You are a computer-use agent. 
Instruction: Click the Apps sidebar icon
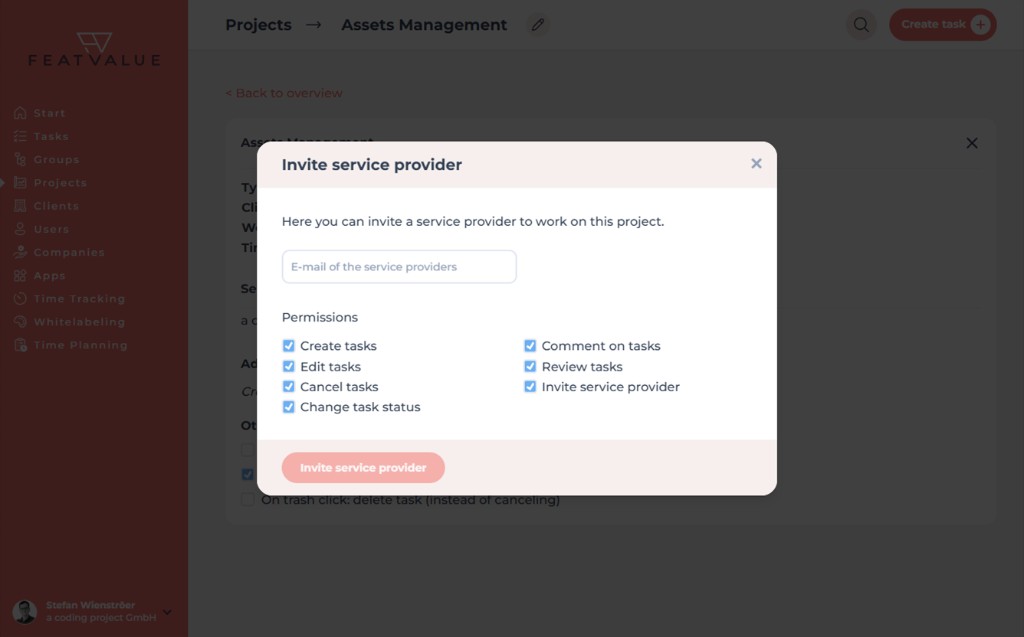tap(20, 276)
